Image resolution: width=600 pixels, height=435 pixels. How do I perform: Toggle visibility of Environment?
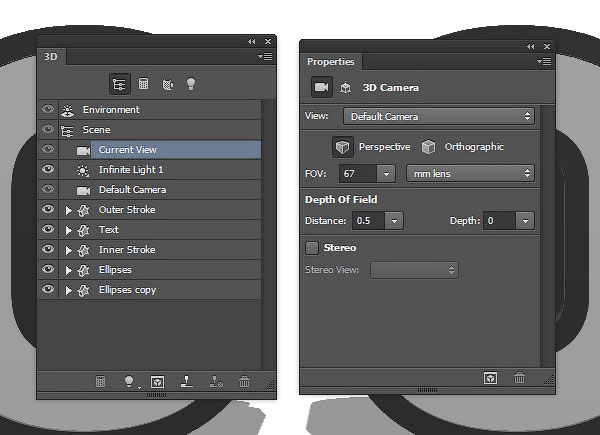[48, 109]
